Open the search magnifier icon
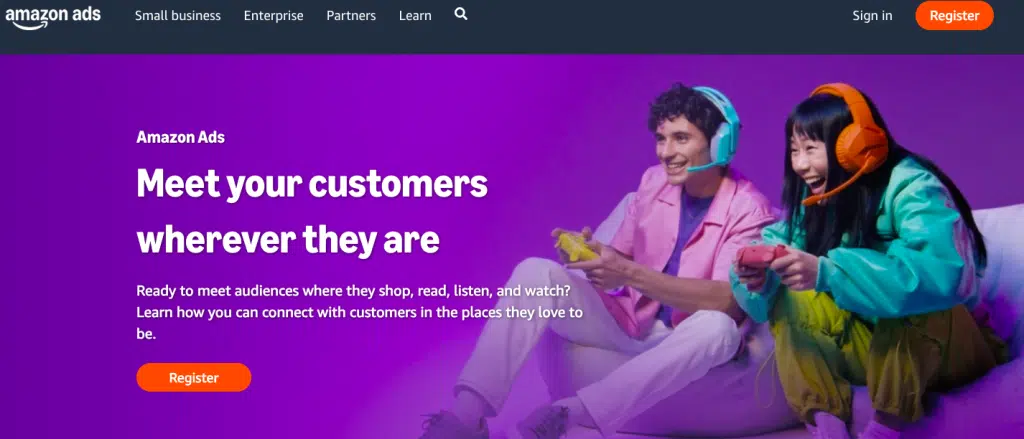 (460, 14)
